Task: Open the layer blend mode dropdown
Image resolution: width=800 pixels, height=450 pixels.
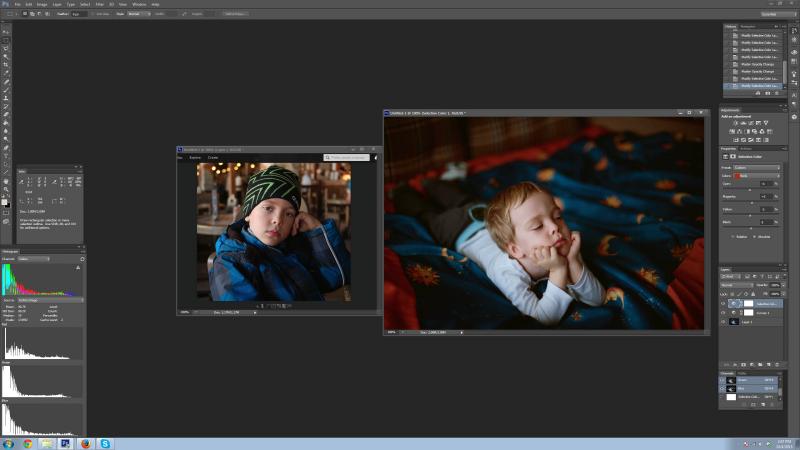Action: click(x=736, y=285)
